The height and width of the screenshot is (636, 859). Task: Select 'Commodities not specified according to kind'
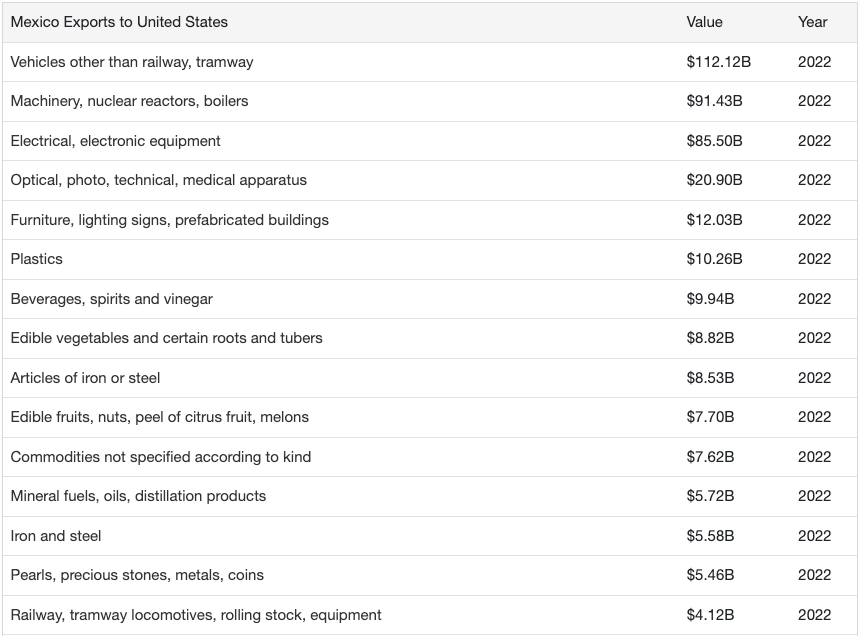click(161, 457)
